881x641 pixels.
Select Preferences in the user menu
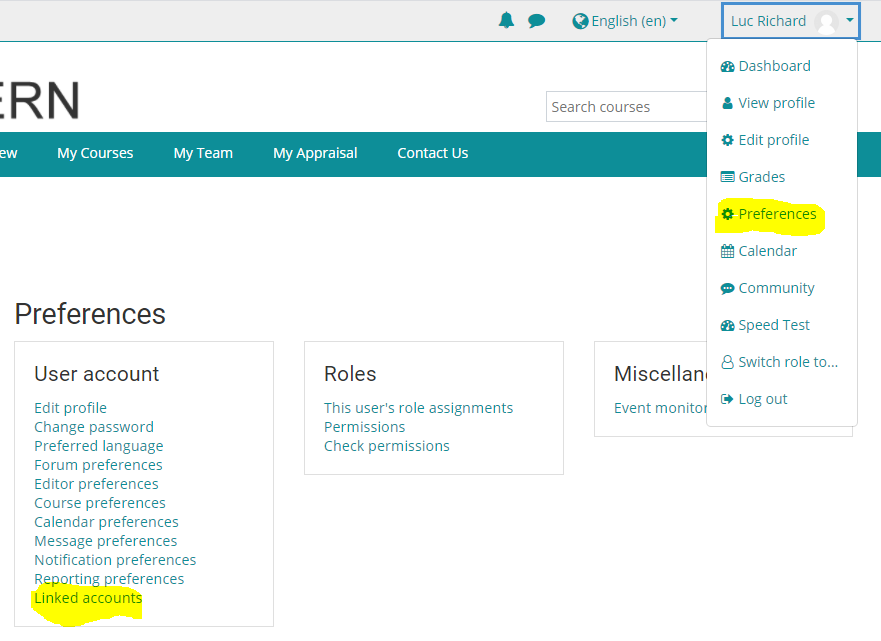coord(776,214)
